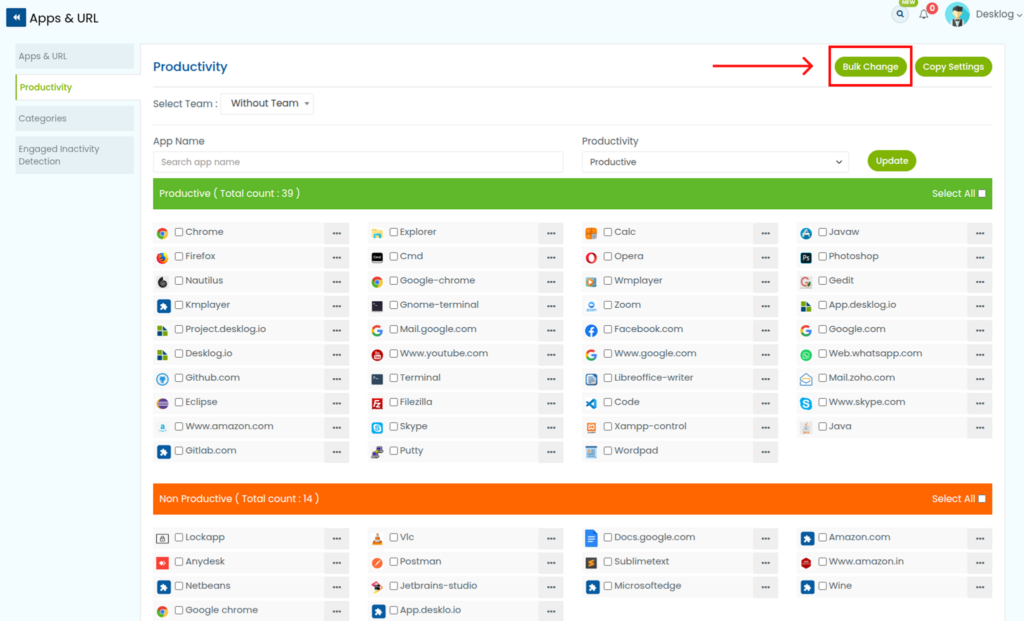Click the Vlc cone icon
1024x621 pixels.
coord(377,538)
